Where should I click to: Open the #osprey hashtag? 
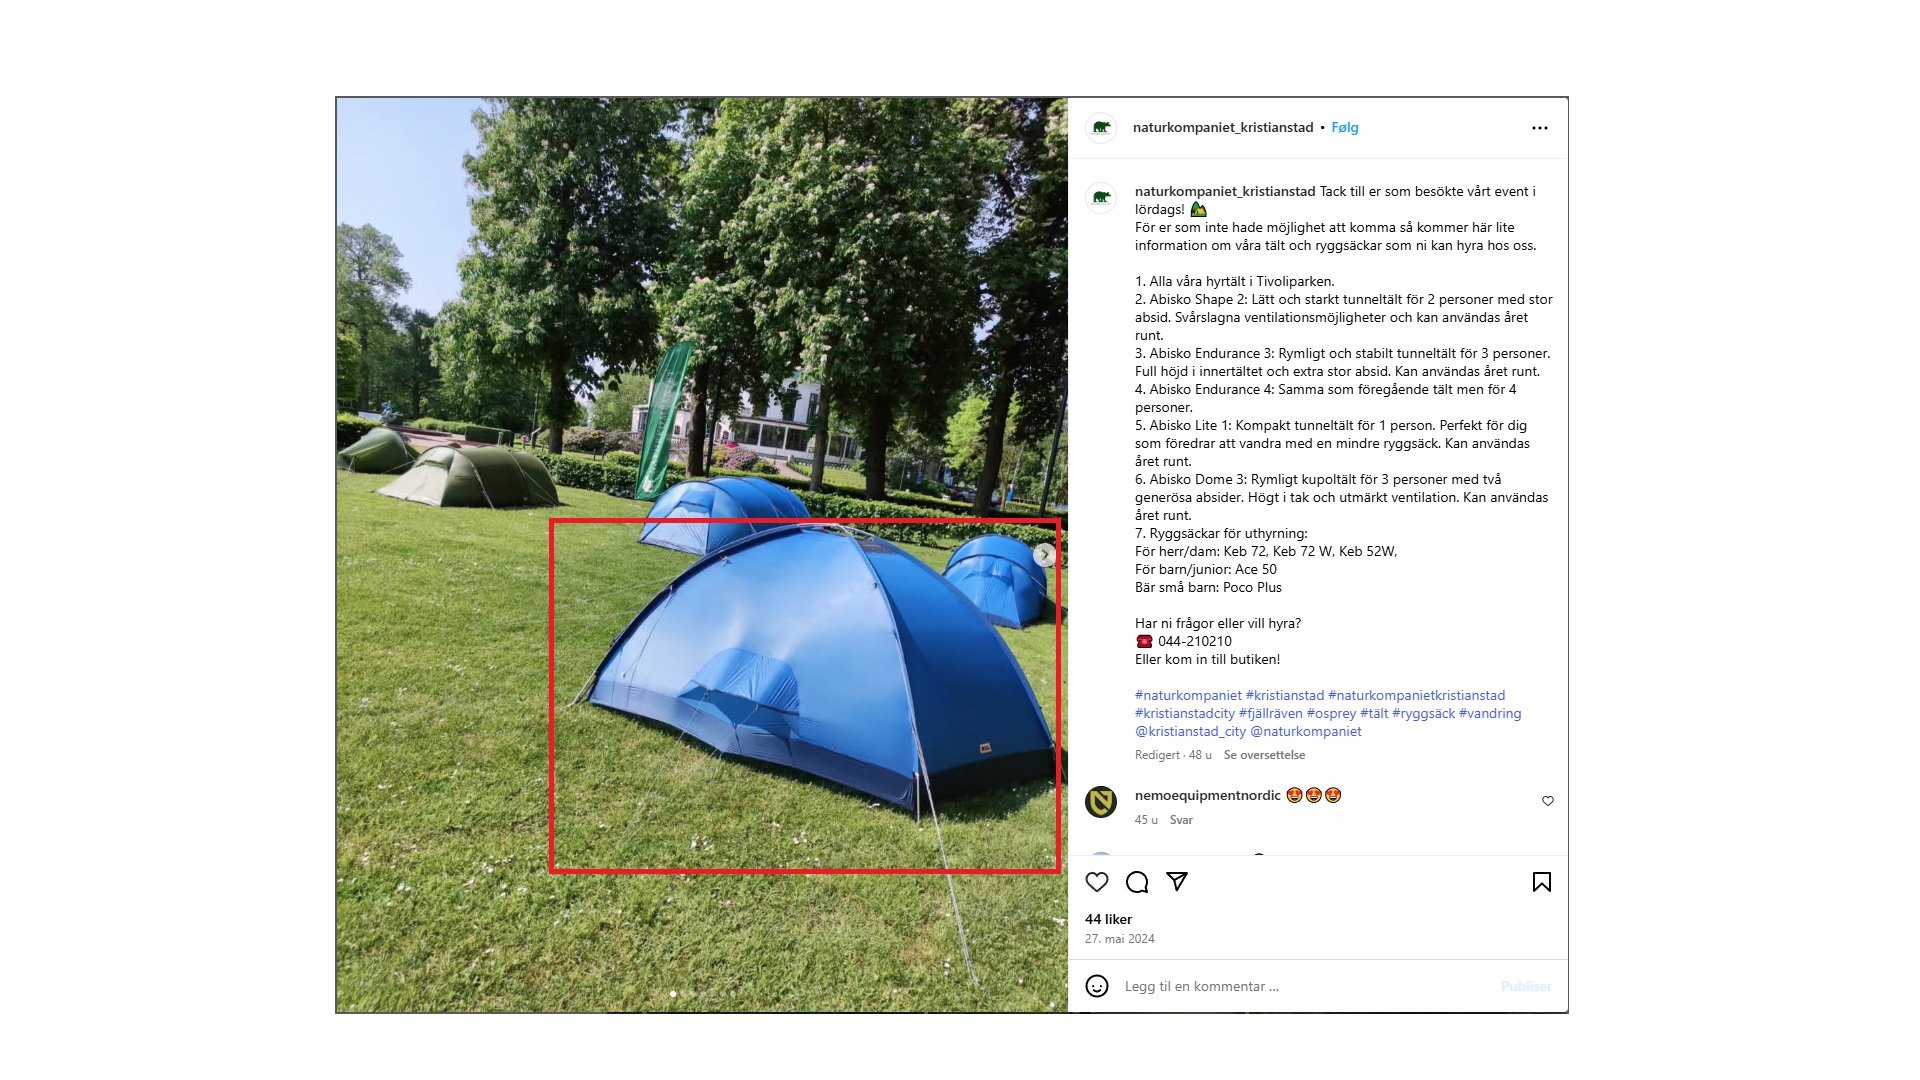[x=1331, y=714]
